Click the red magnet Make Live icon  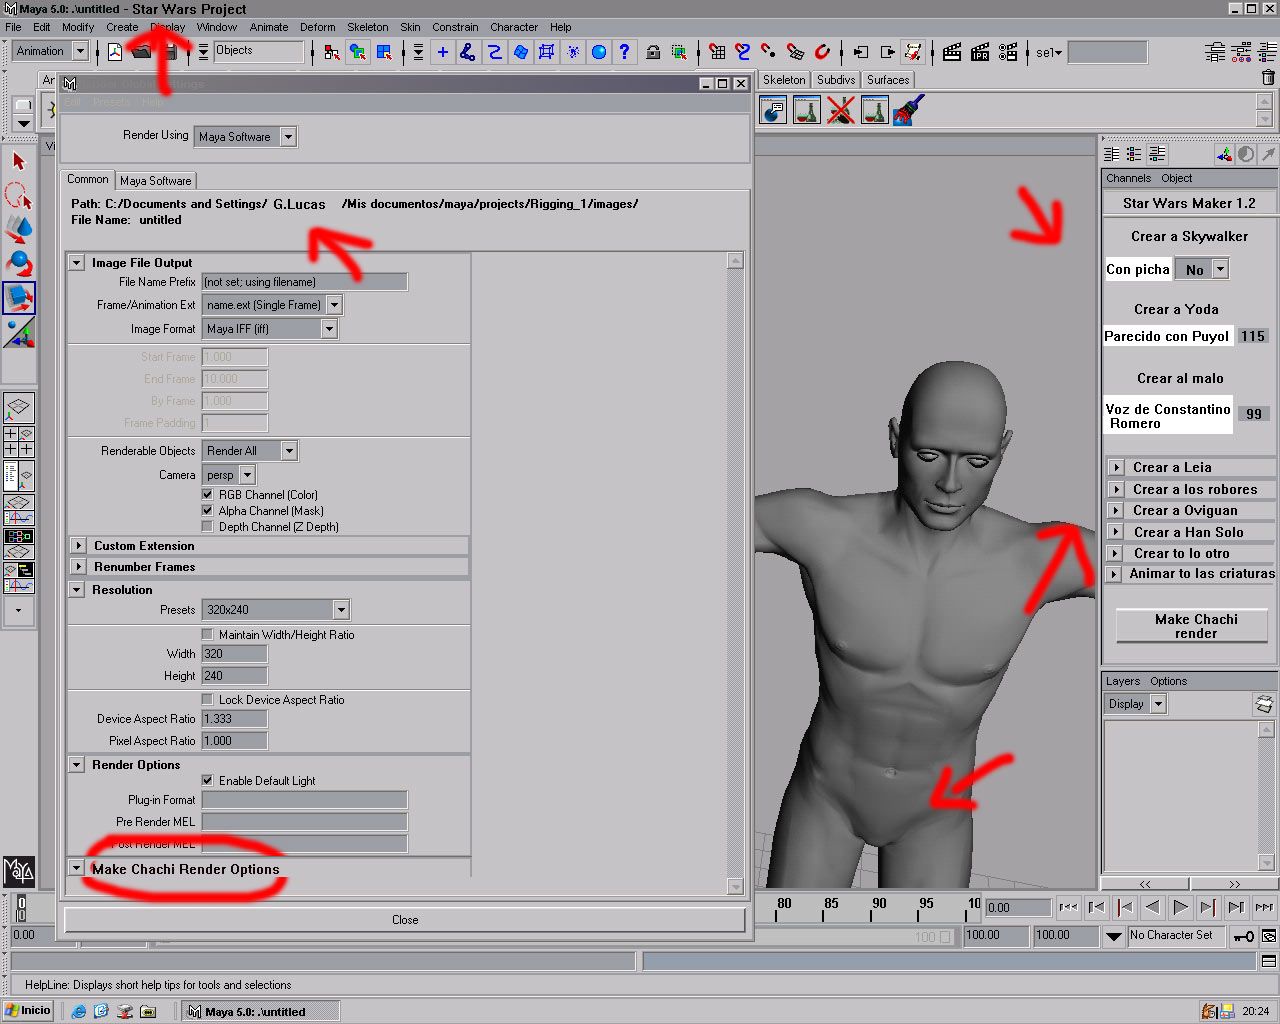pos(822,52)
